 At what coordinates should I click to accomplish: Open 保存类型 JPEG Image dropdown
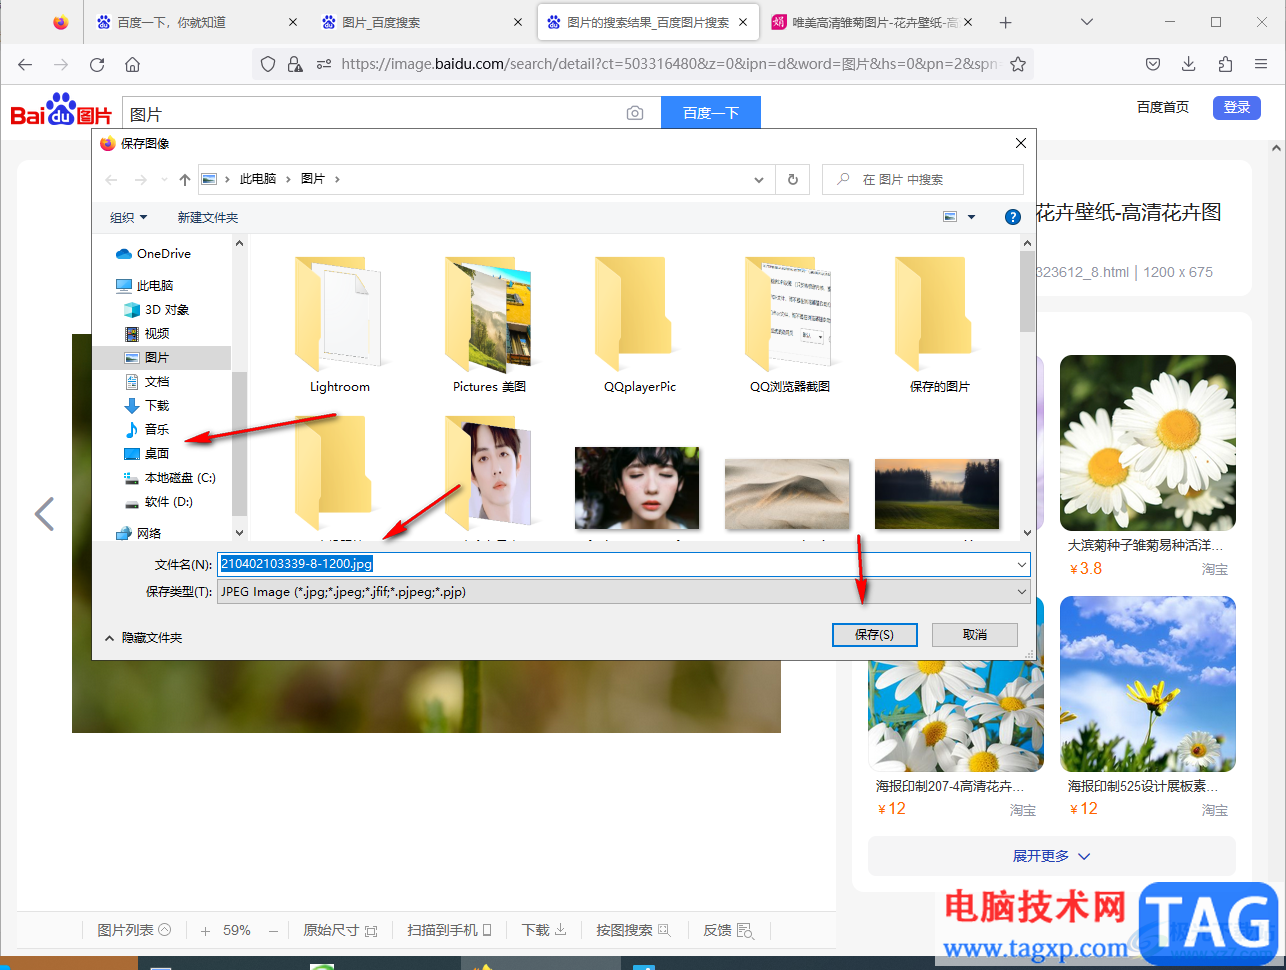pyautogui.click(x=624, y=592)
